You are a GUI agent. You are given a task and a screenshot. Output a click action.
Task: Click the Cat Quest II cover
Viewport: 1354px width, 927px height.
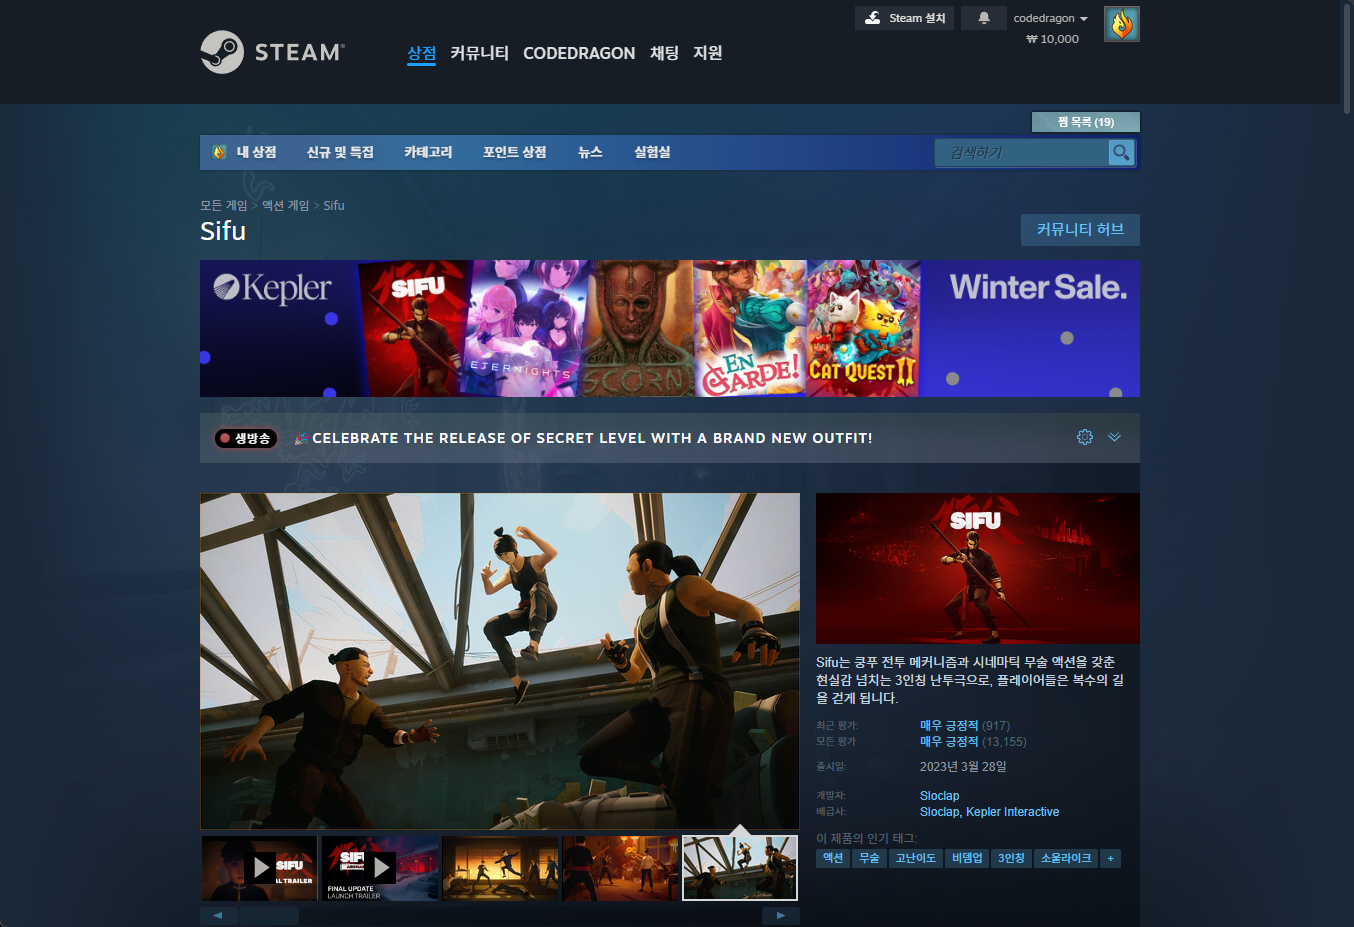862,328
